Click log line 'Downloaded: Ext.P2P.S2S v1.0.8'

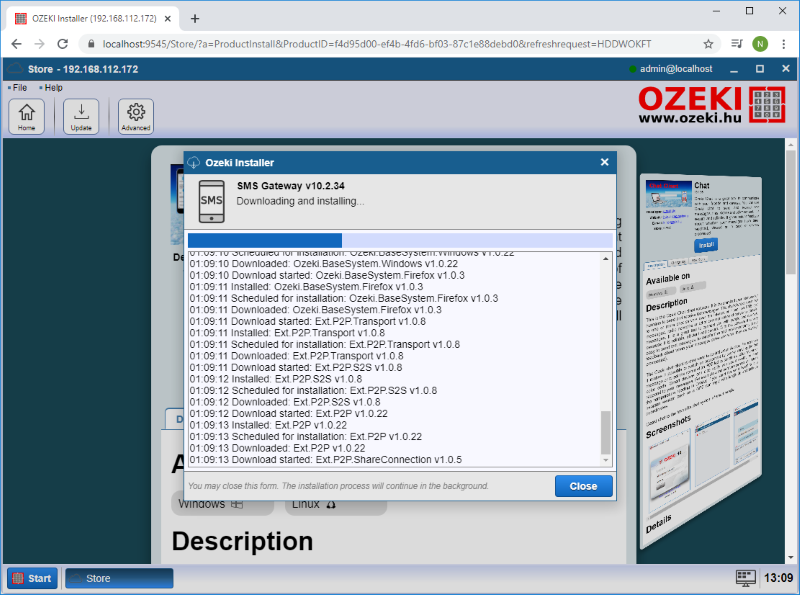[x=285, y=402]
